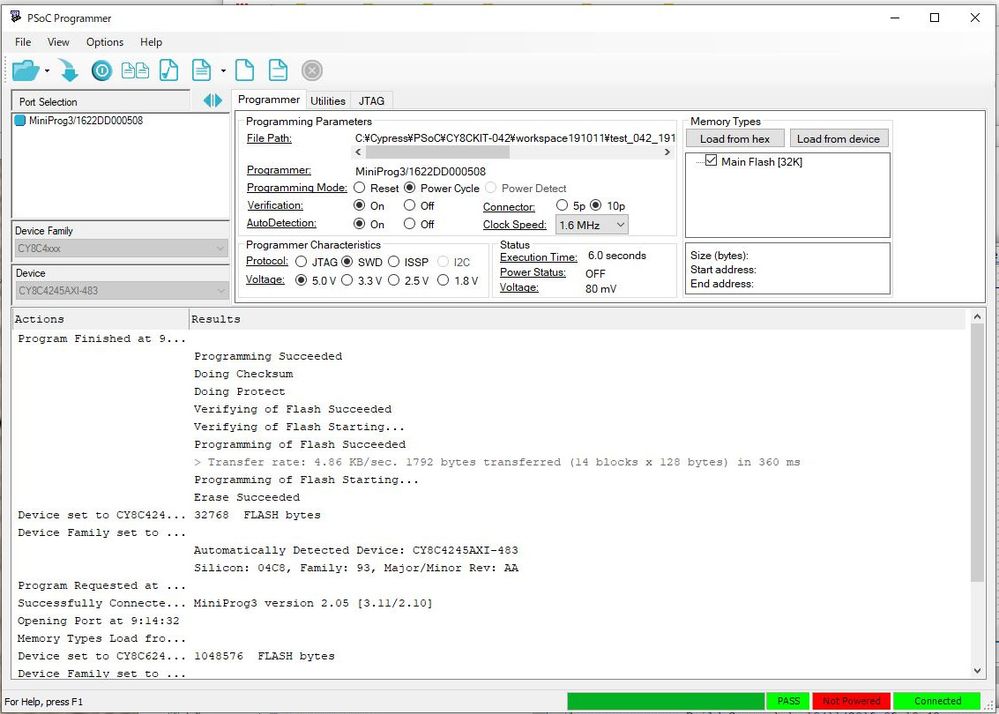This screenshot has width=999, height=714.
Task: Erase flash using the blank document icon
Action: click(x=245, y=70)
